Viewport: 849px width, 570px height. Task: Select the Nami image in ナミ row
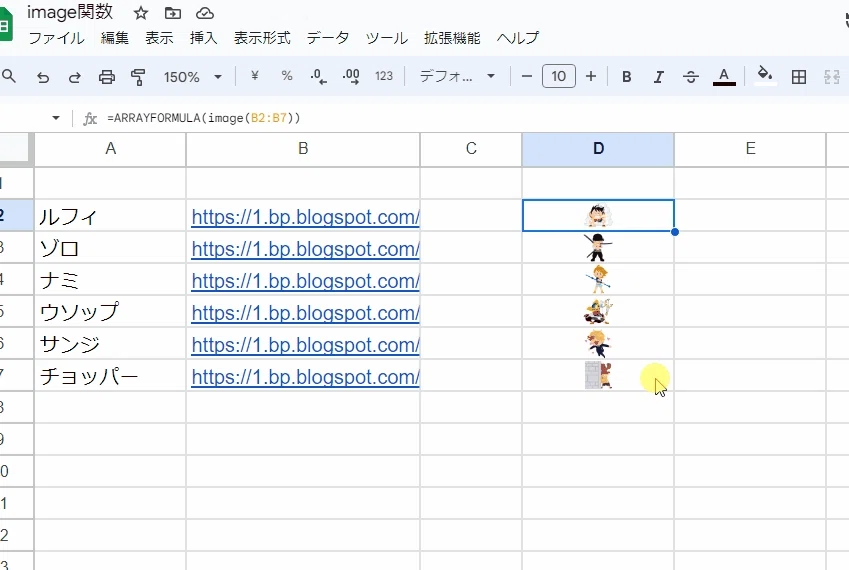click(598, 280)
